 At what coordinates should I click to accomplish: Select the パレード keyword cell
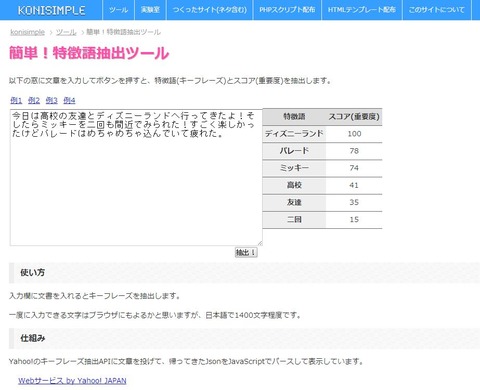(x=294, y=151)
